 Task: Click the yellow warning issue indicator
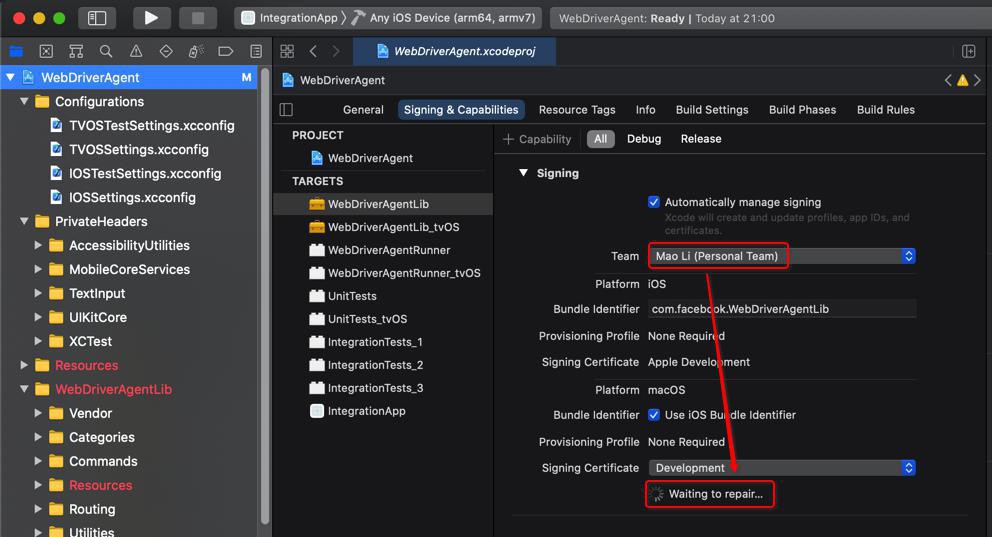962,80
